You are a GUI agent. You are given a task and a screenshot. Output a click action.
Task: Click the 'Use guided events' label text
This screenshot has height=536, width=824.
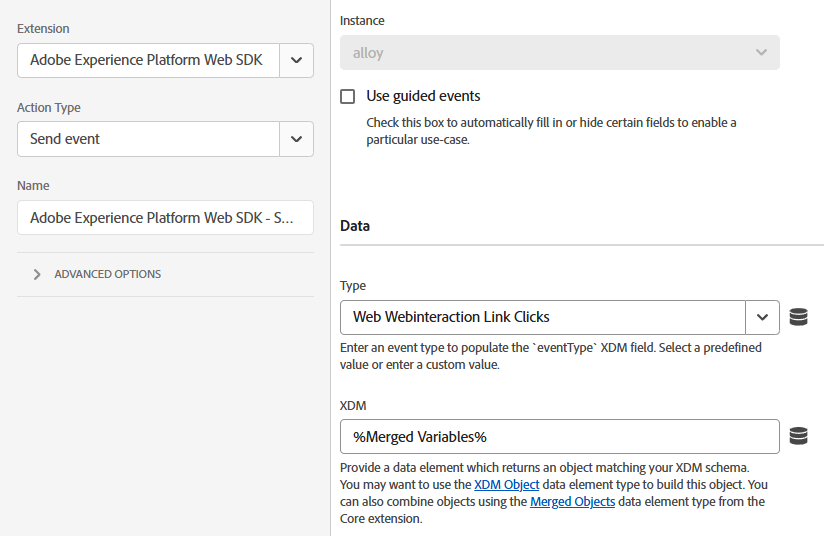click(423, 96)
